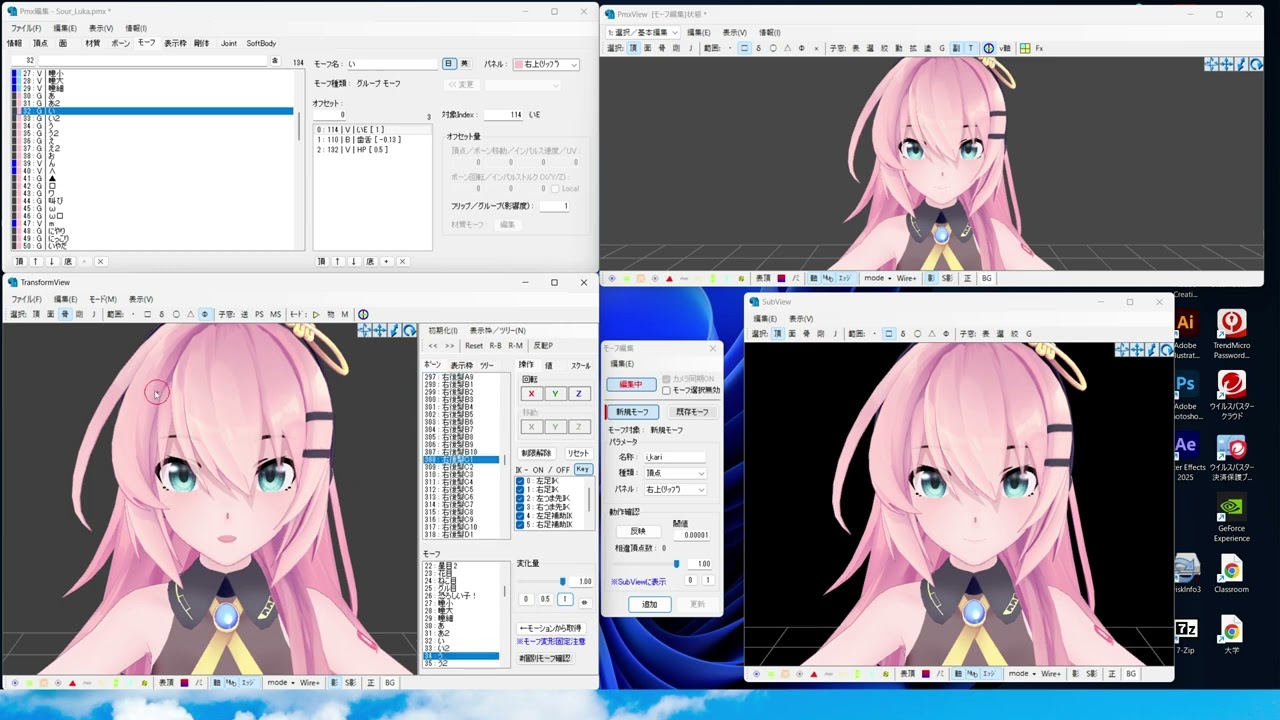Viewport: 1280px width, 720px height.
Task: Click the Fx icon in PmxView toolbar
Action: (1039, 48)
